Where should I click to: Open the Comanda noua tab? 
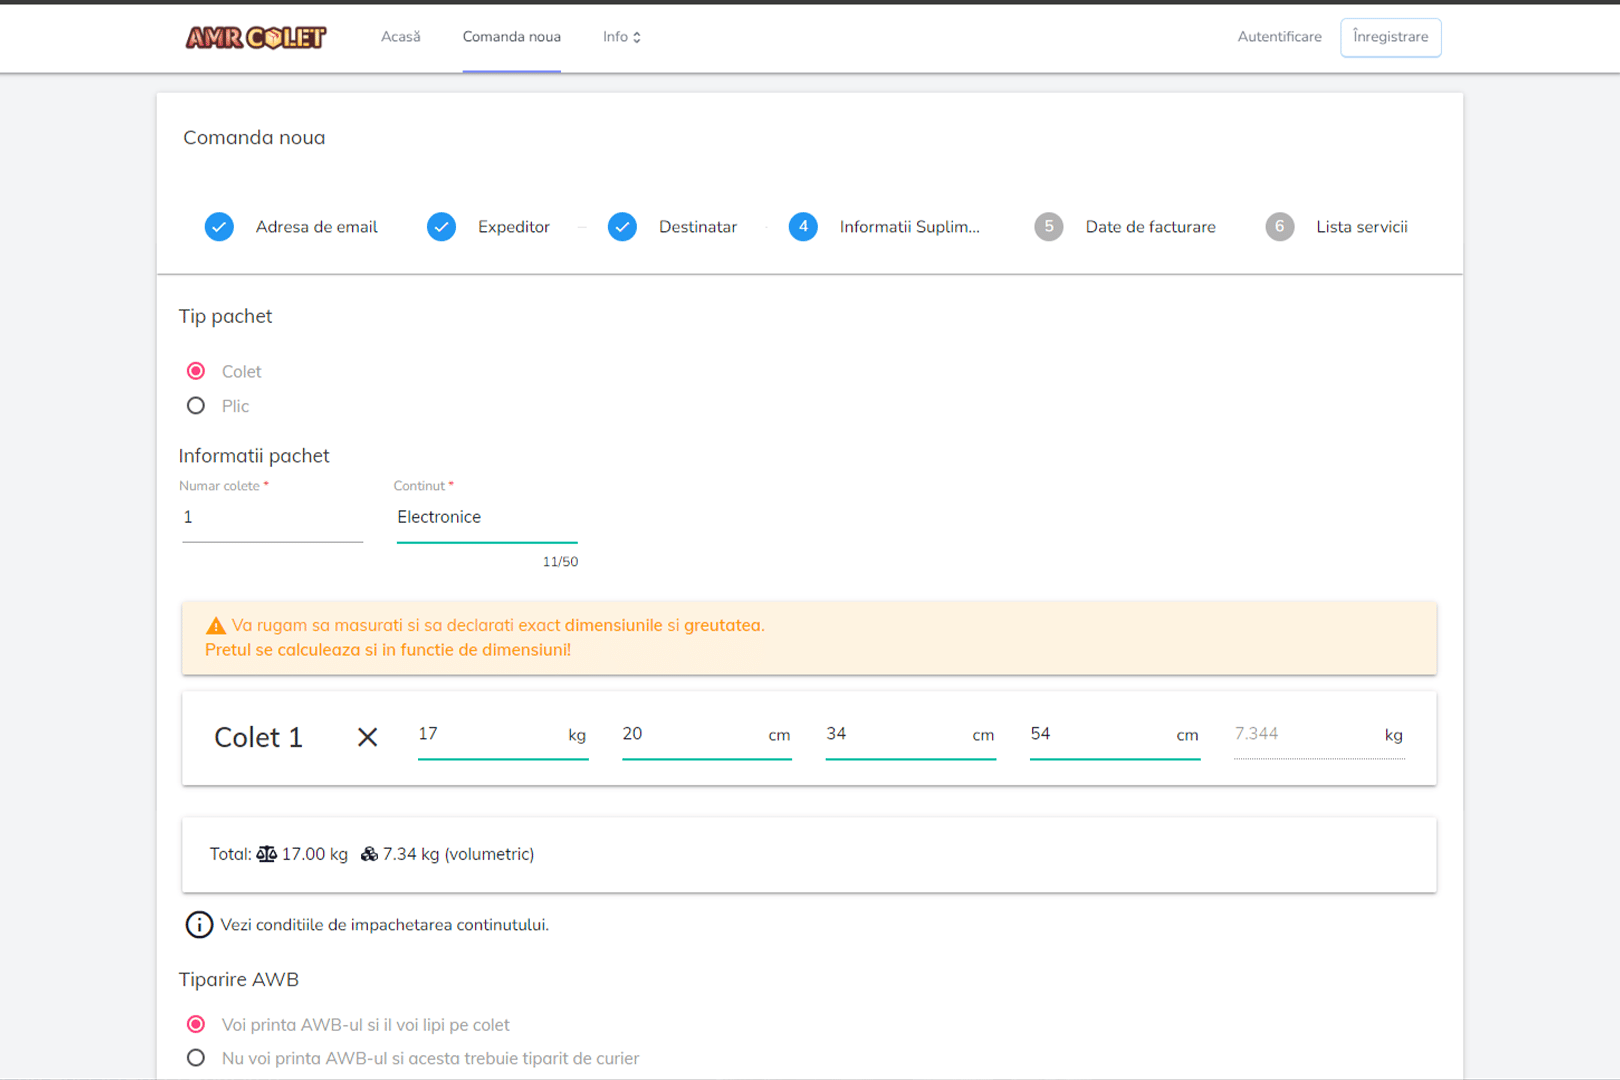point(511,37)
